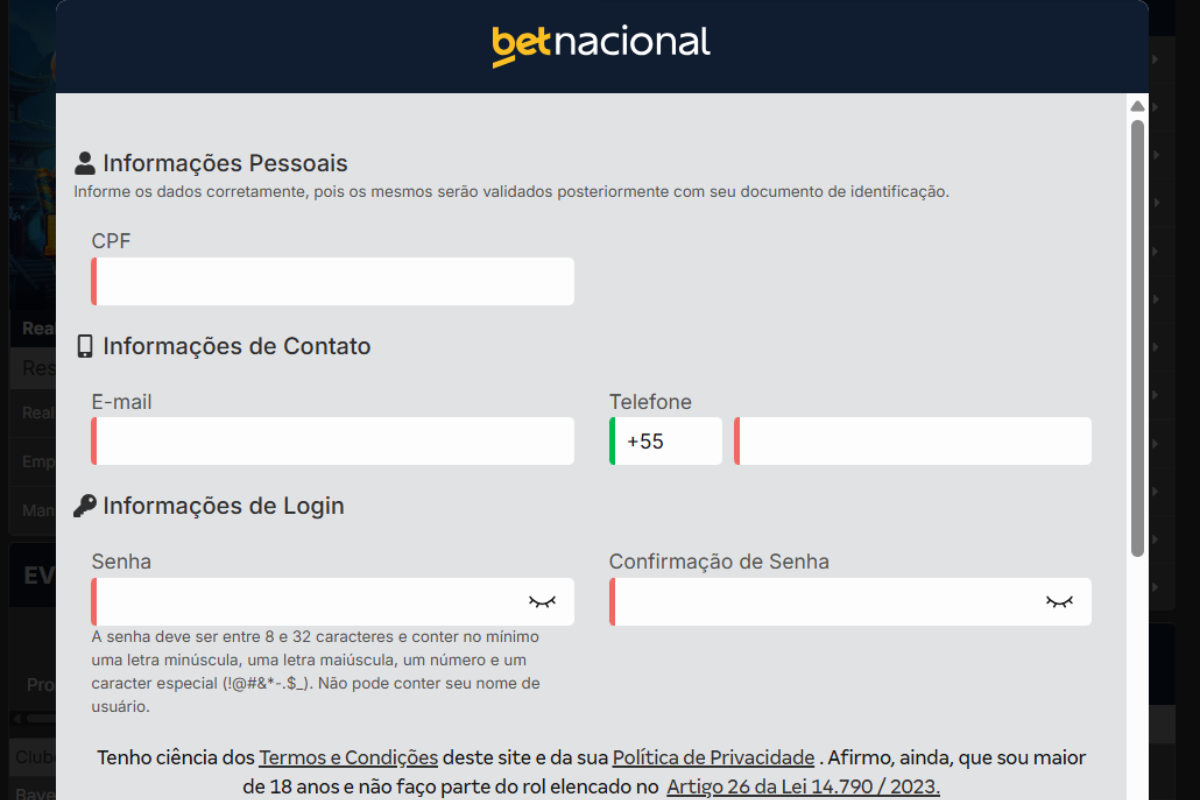Screen dimensions: 1200x800
Task: Focus the E-mail input field
Action: (x=332, y=441)
